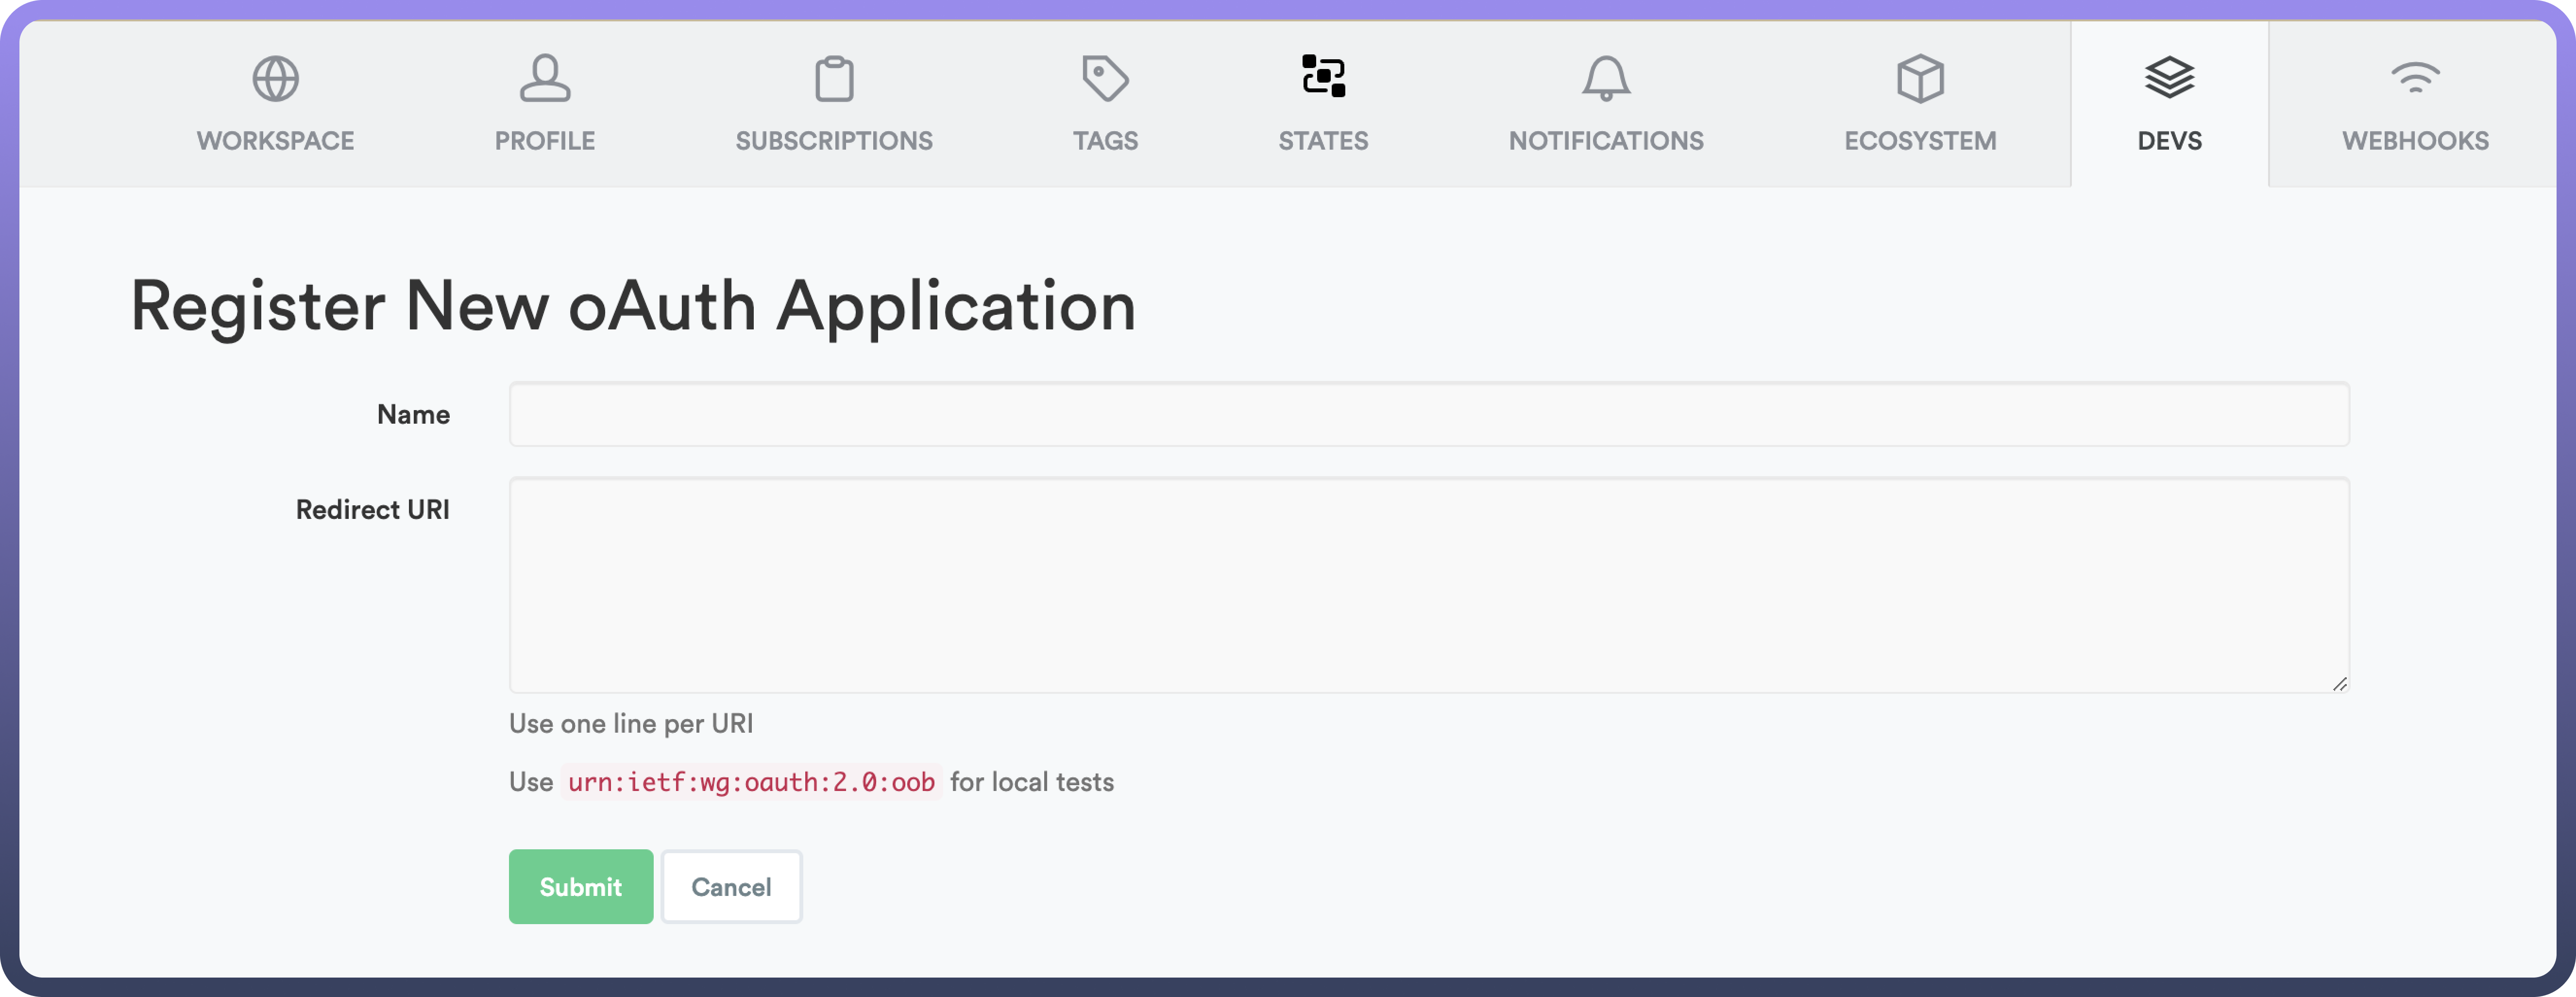Click the Notifications bell icon
Screen dimensions: 2576x997
(x=1606, y=79)
